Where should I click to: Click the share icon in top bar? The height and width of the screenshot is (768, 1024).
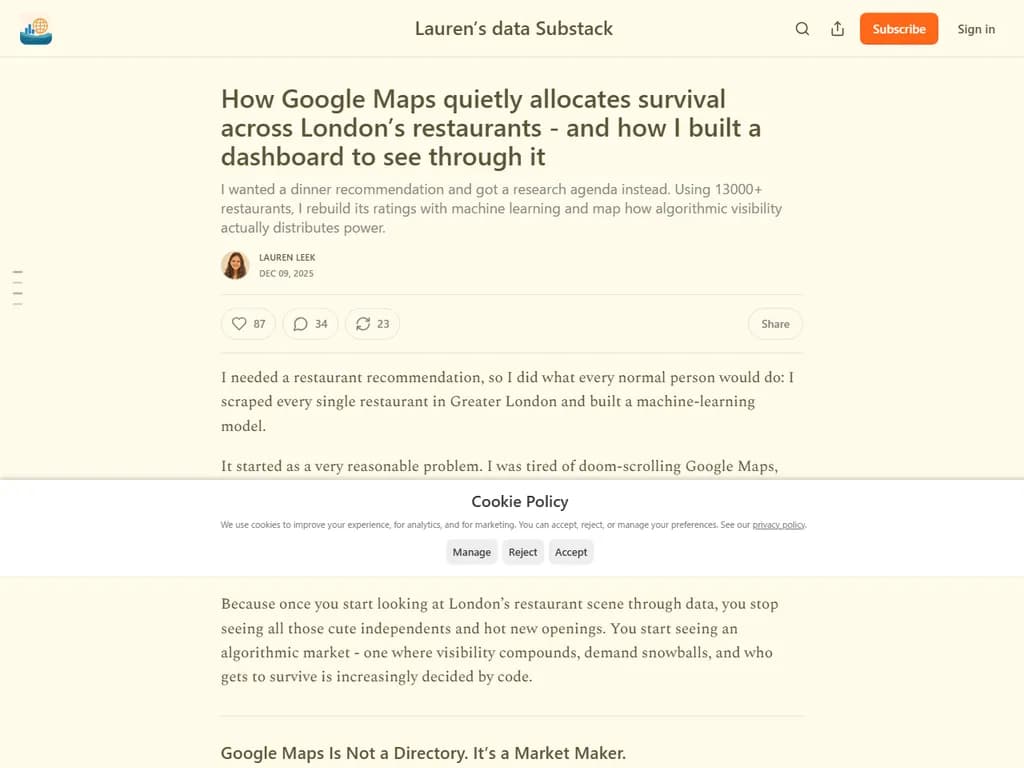838,29
